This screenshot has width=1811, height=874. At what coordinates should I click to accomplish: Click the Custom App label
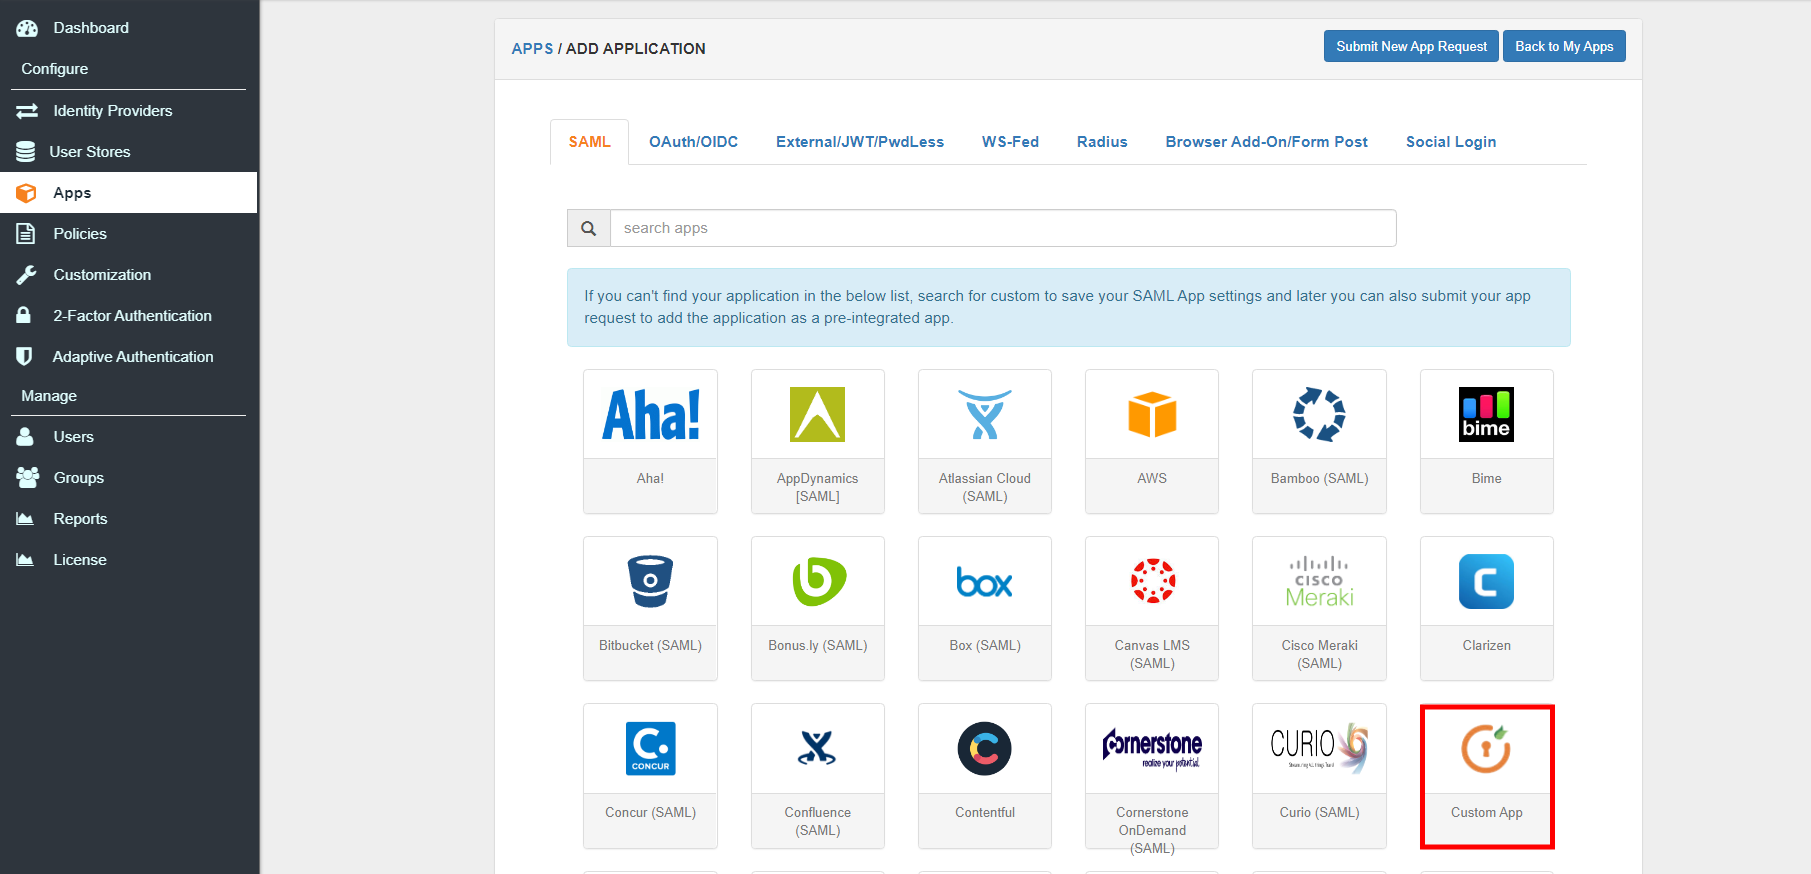1487,813
